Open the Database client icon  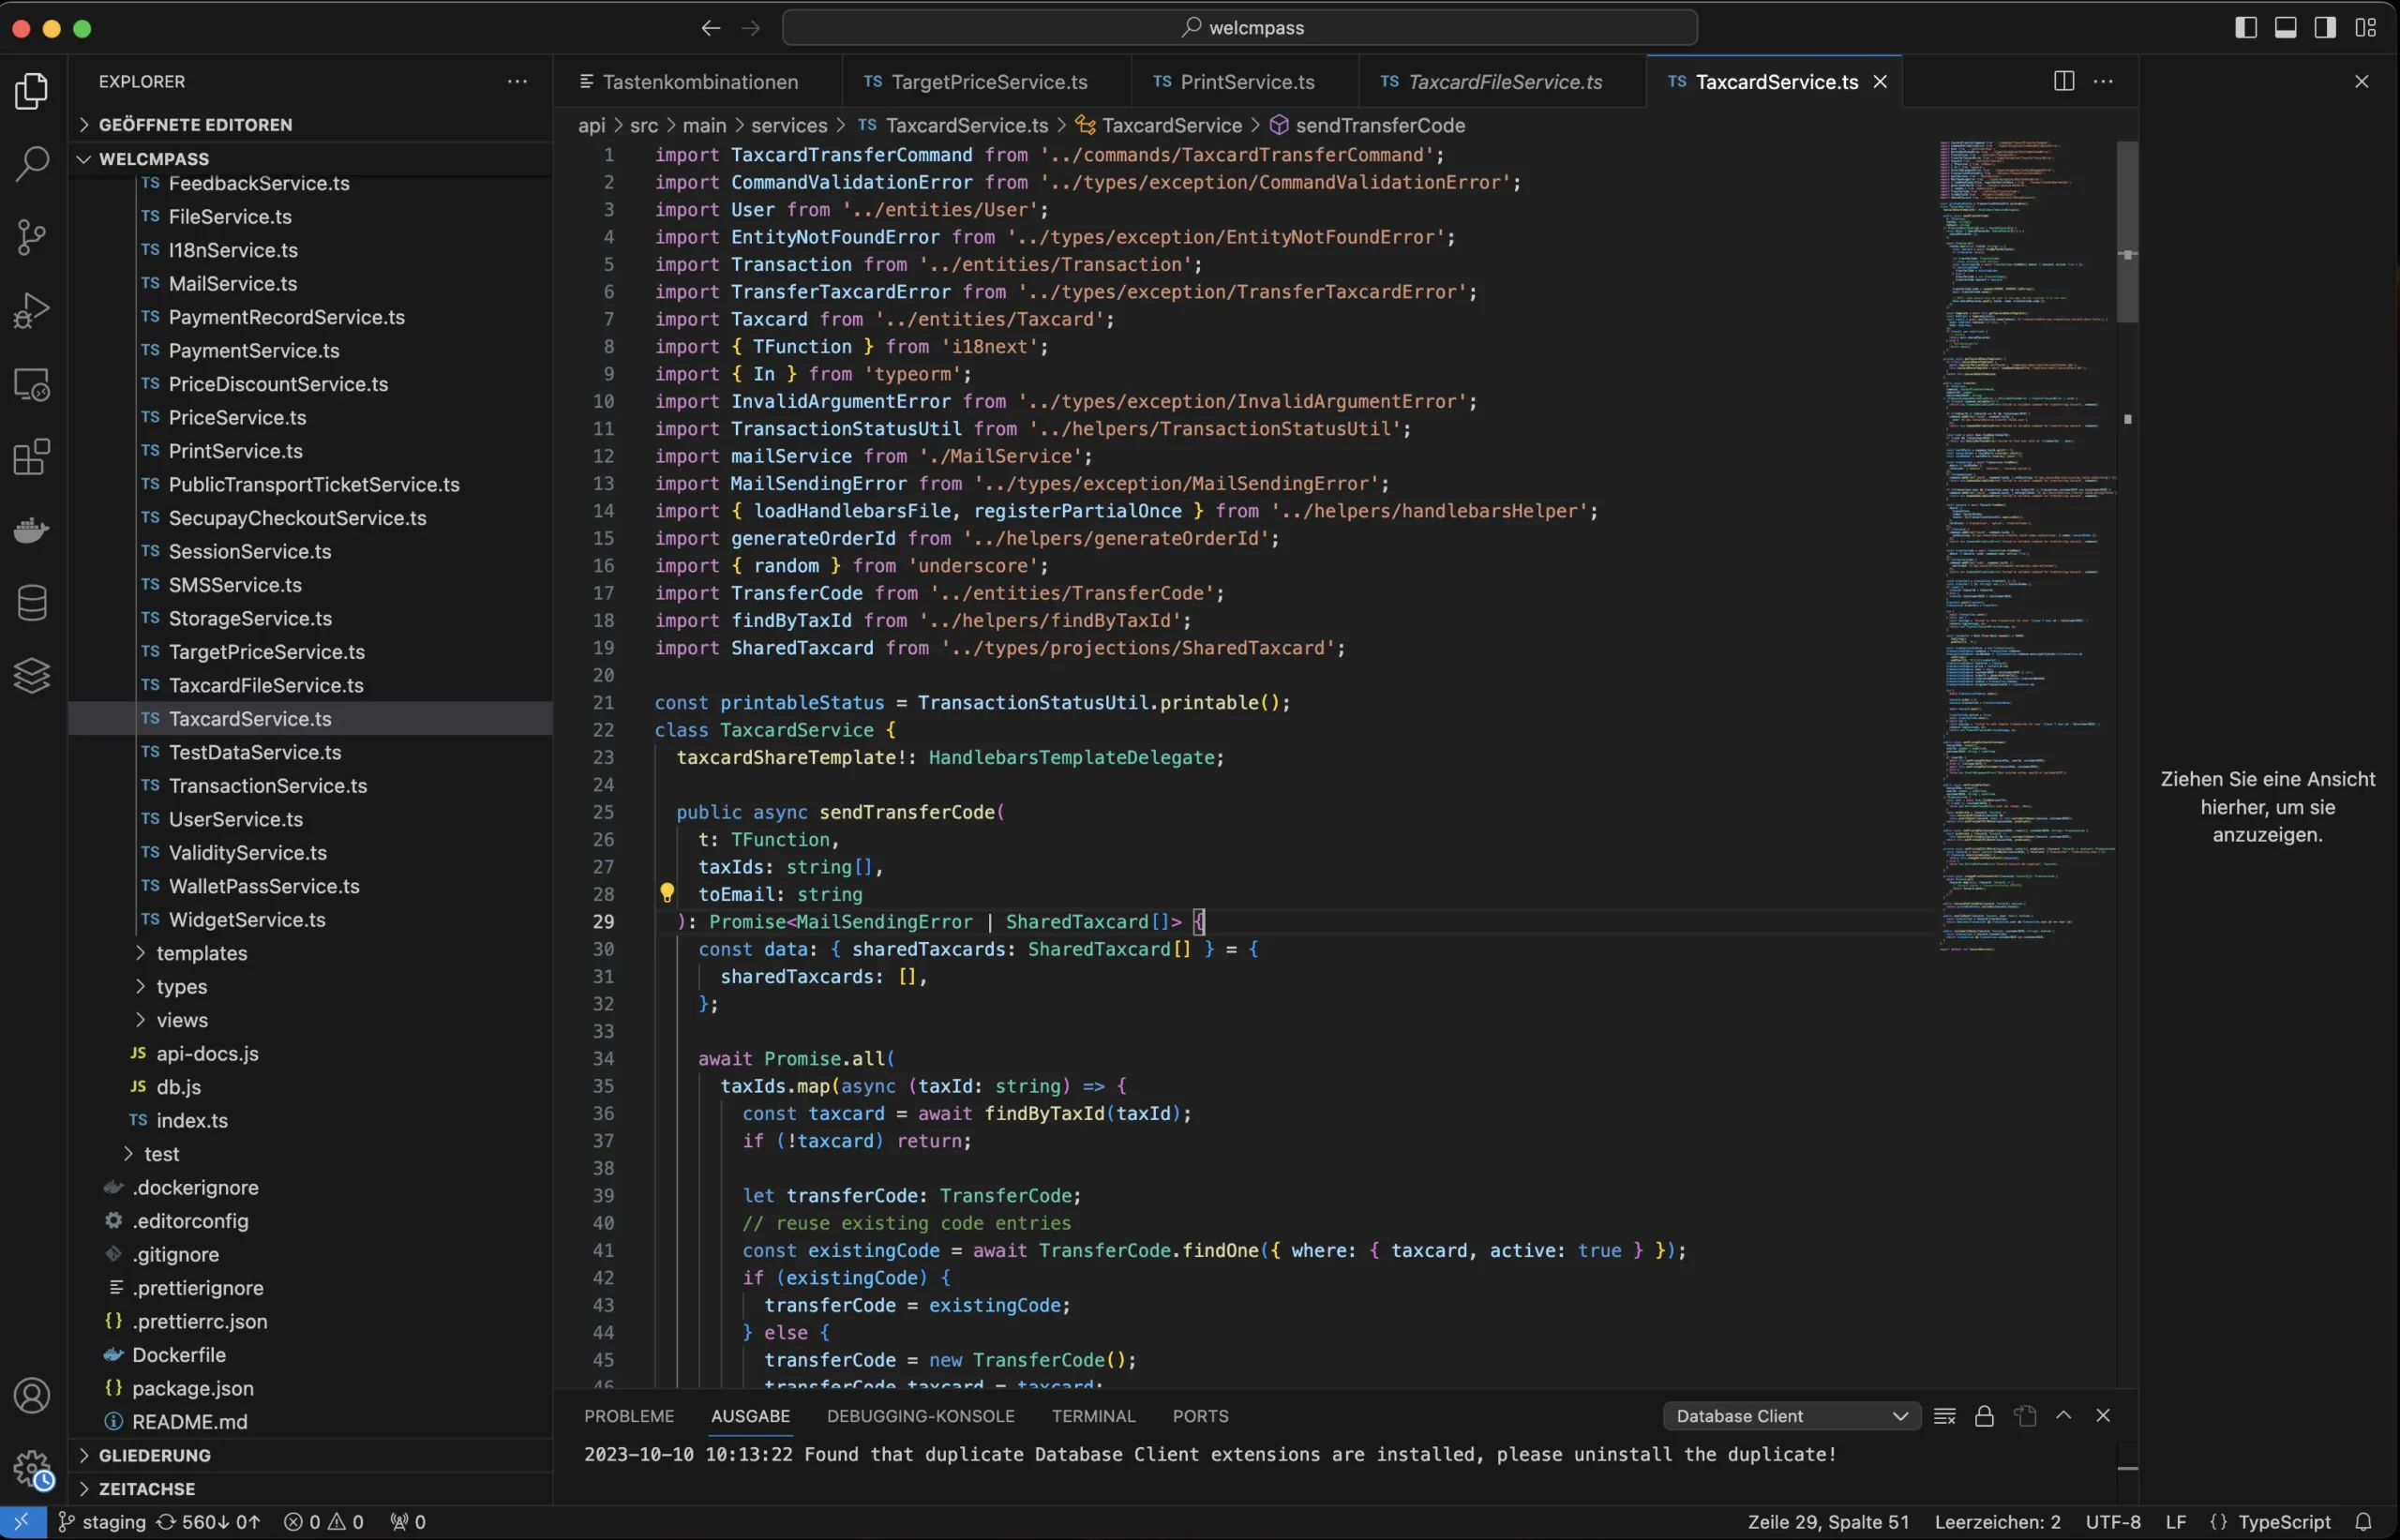coord(32,603)
